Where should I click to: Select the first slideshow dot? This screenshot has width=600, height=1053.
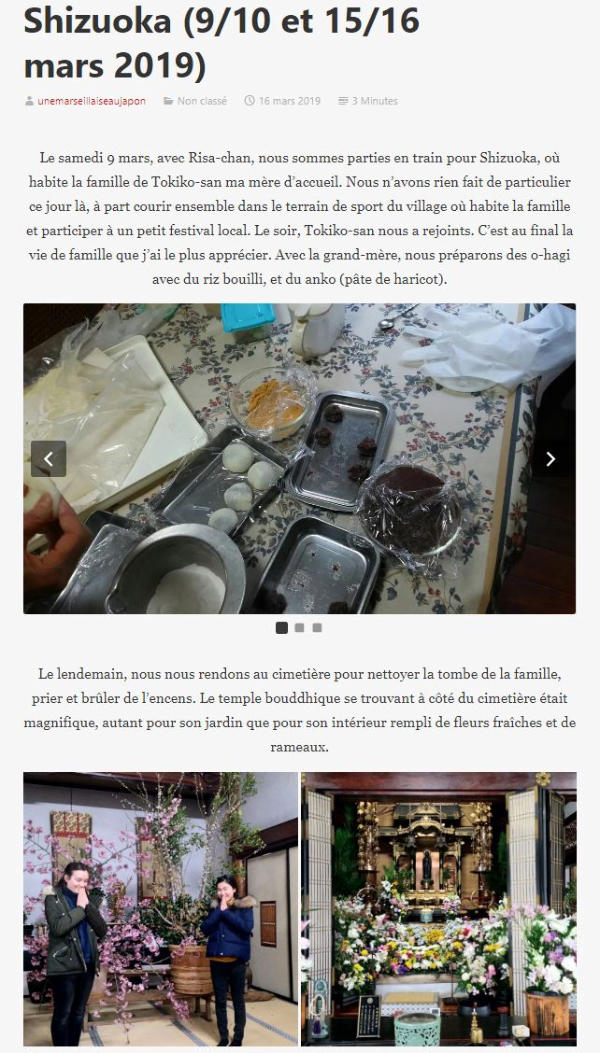click(x=282, y=627)
